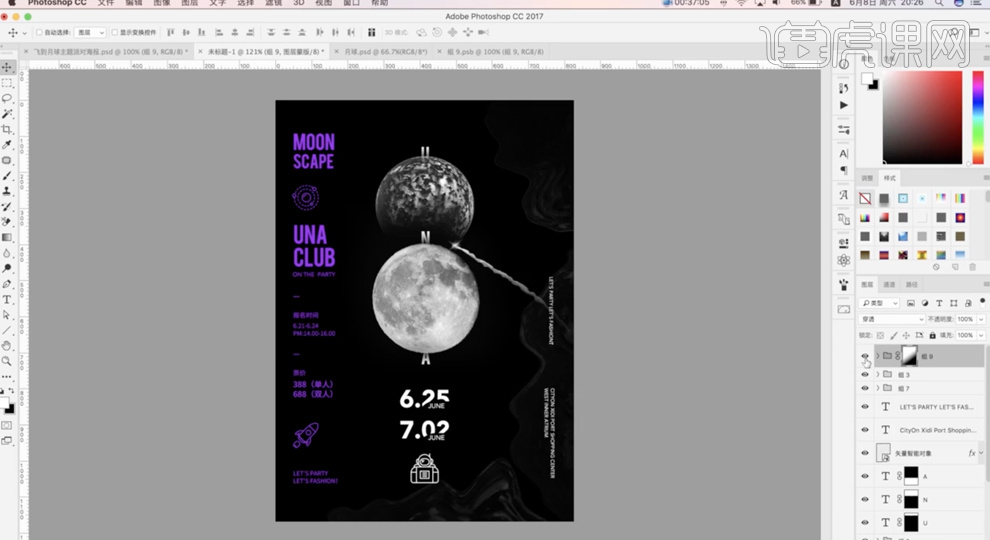990x540 pixels.
Task: Enable the 自动选择 checkbox
Action: (39, 32)
